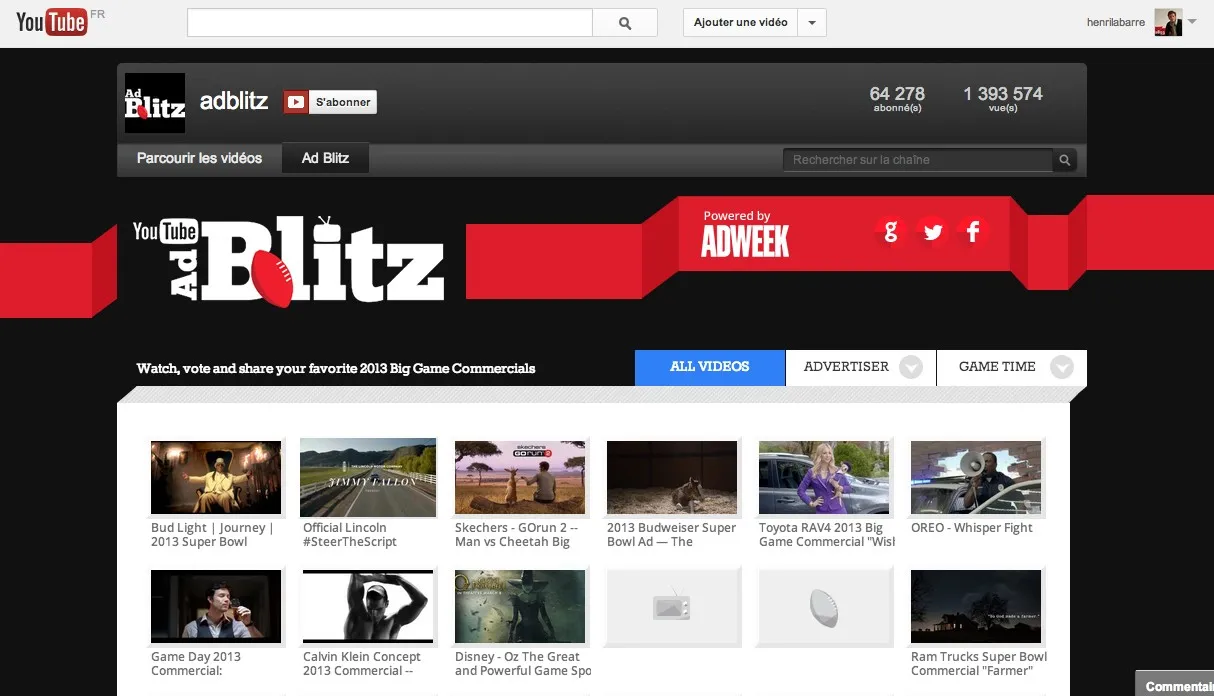Open the adblitz channel name link
Image resolution: width=1214 pixels, height=696 pixels.
234,101
